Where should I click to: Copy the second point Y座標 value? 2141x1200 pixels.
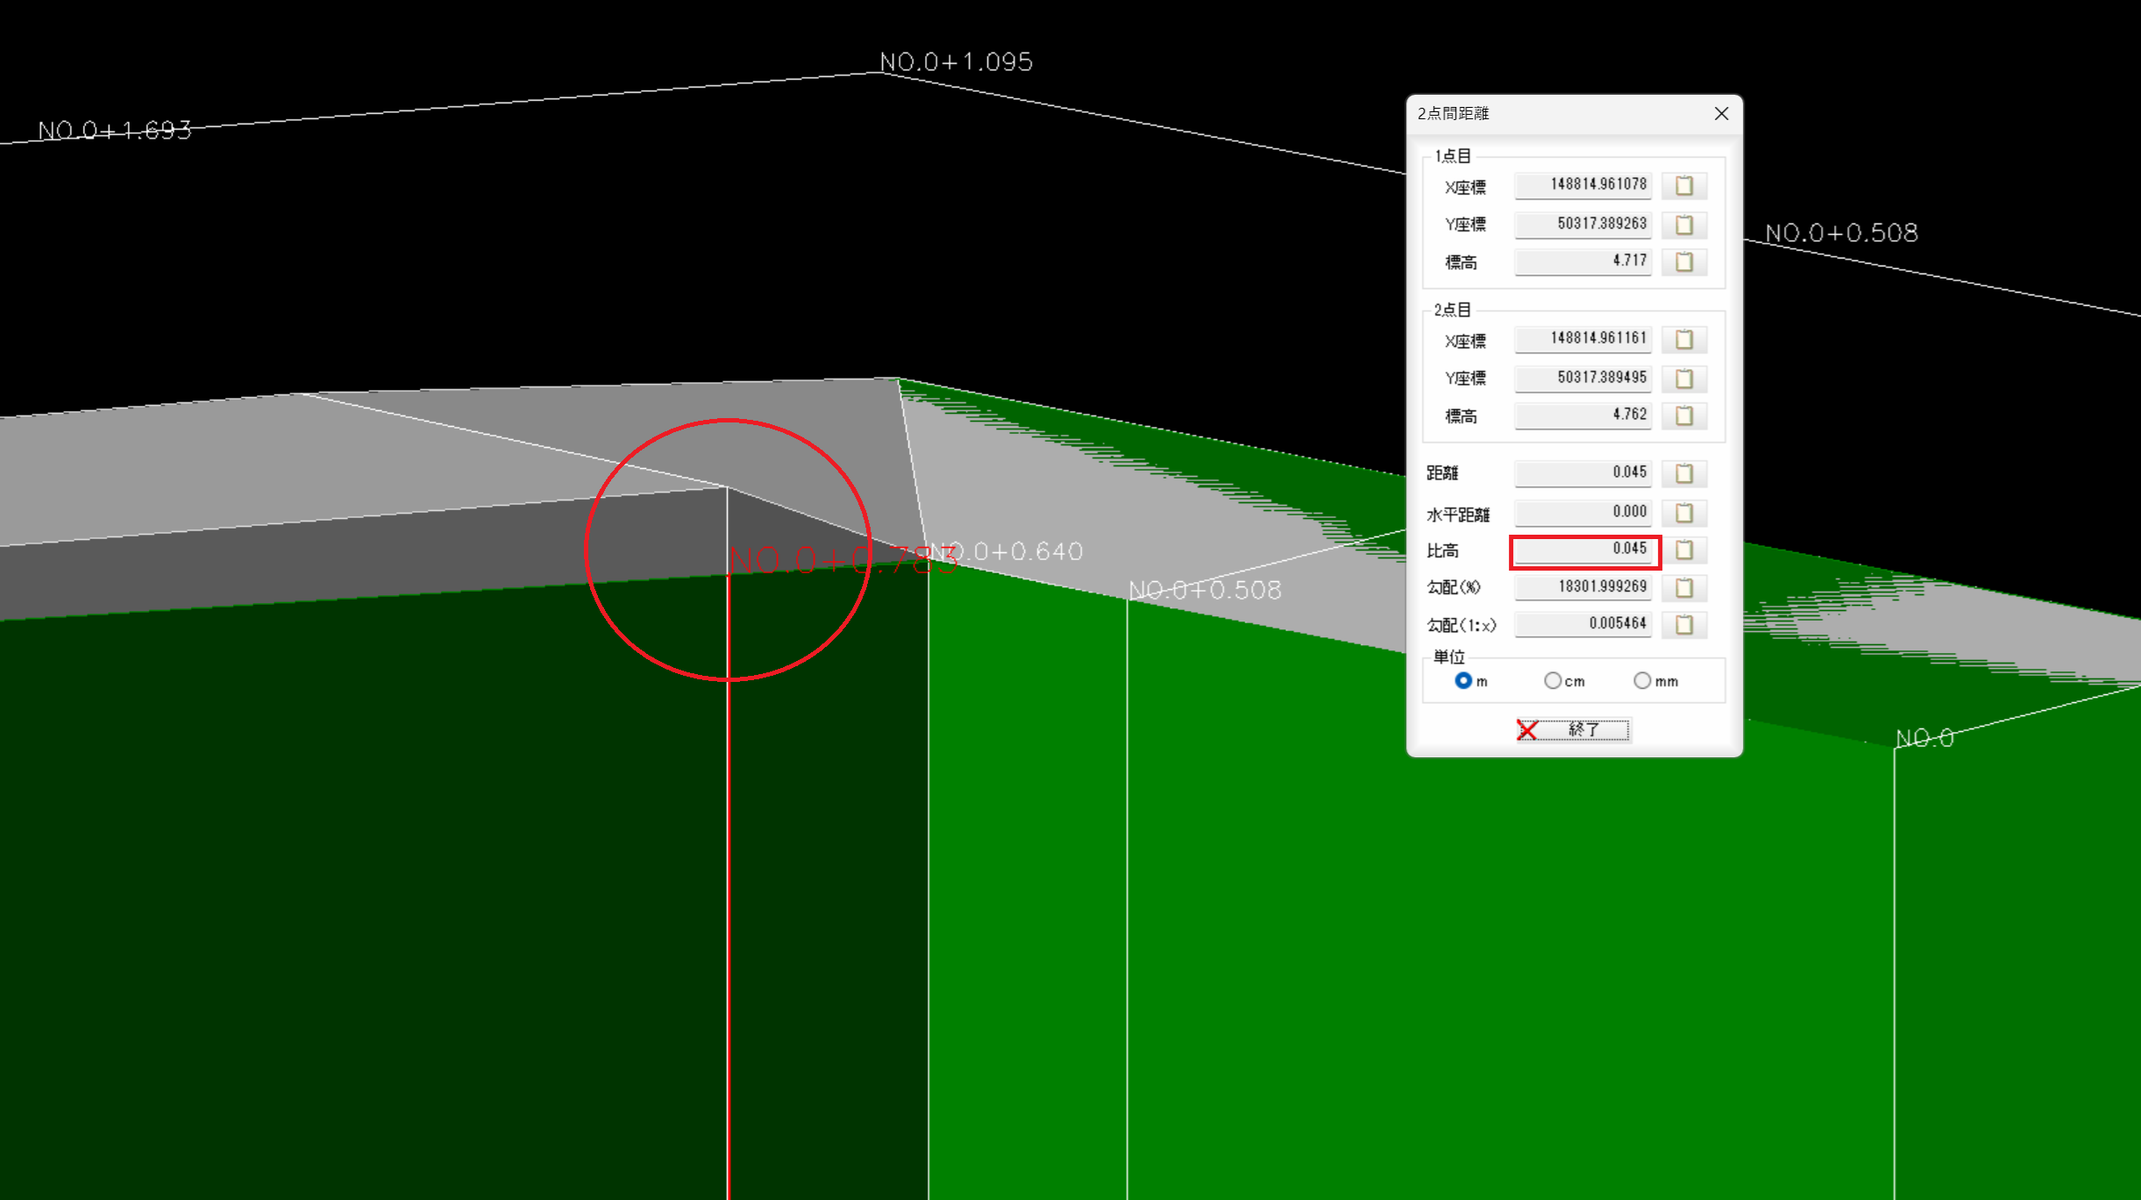coord(1684,378)
